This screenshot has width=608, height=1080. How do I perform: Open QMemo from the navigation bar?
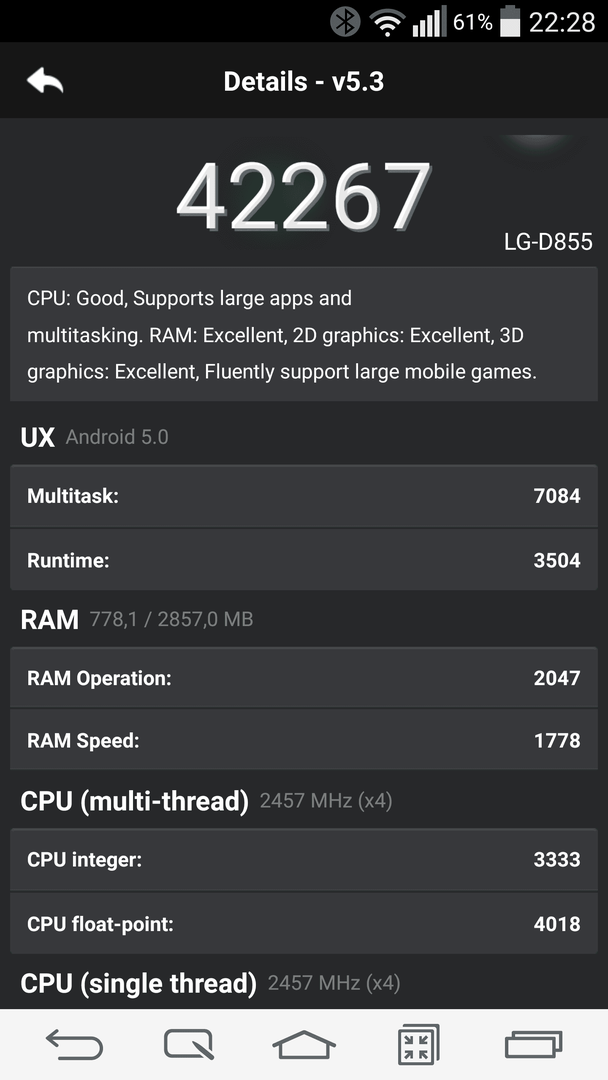coord(189,1044)
